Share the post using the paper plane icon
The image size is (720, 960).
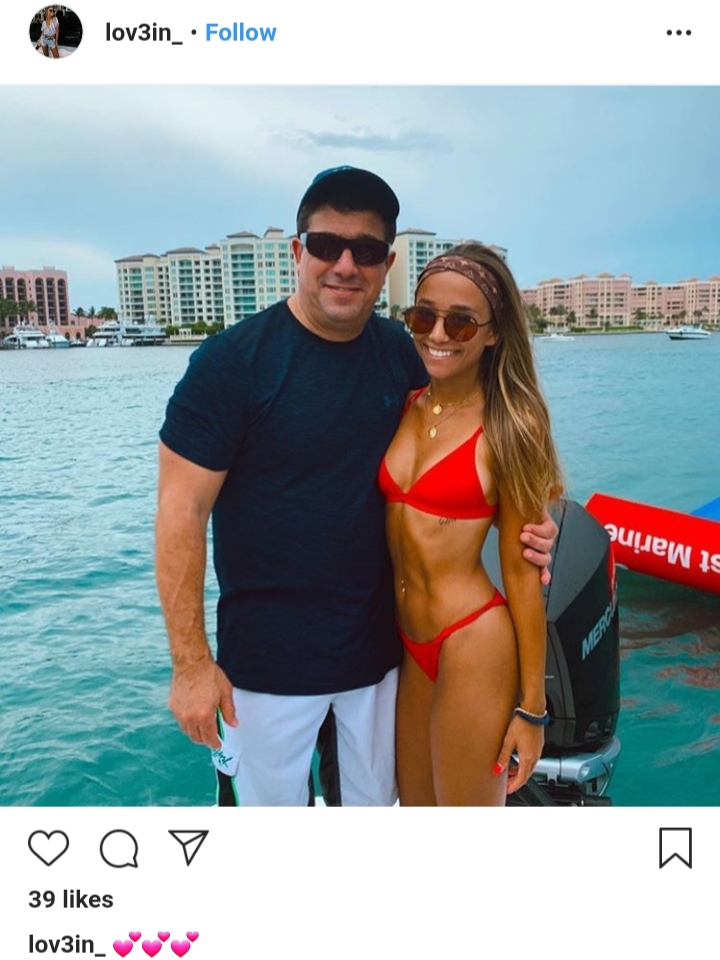[x=189, y=847]
